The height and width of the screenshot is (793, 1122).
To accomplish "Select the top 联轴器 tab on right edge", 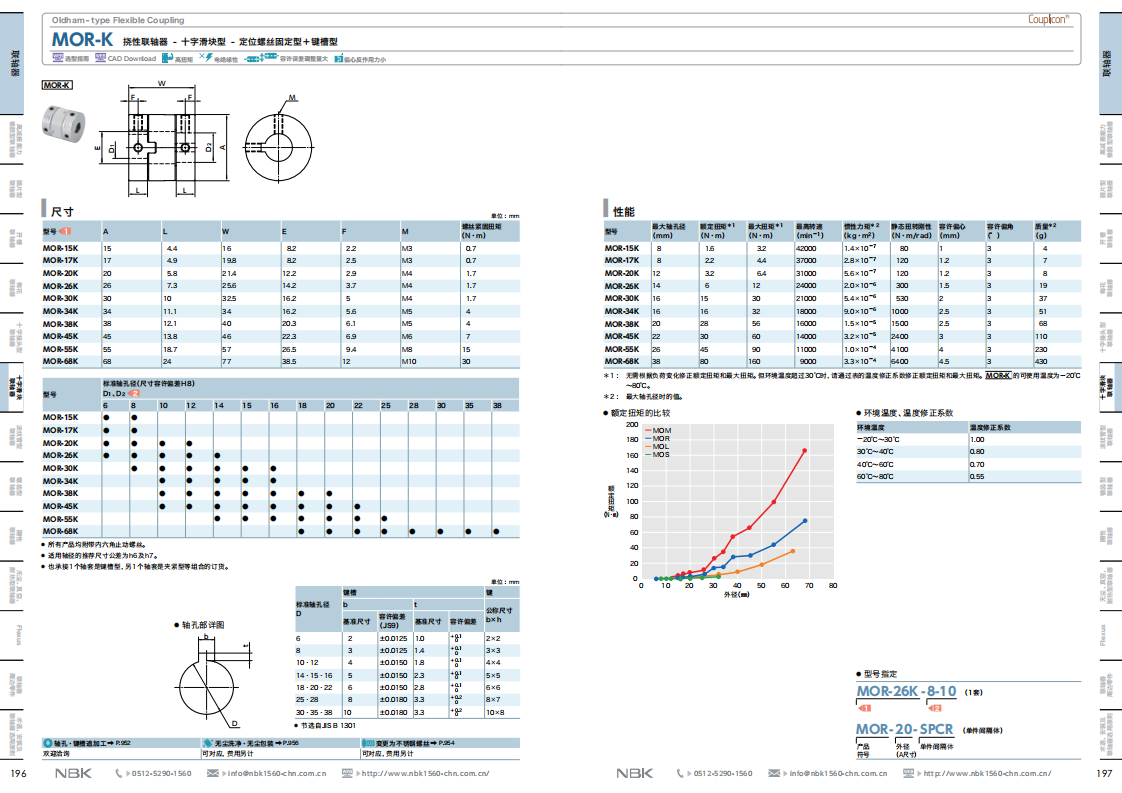I will (1110, 63).
